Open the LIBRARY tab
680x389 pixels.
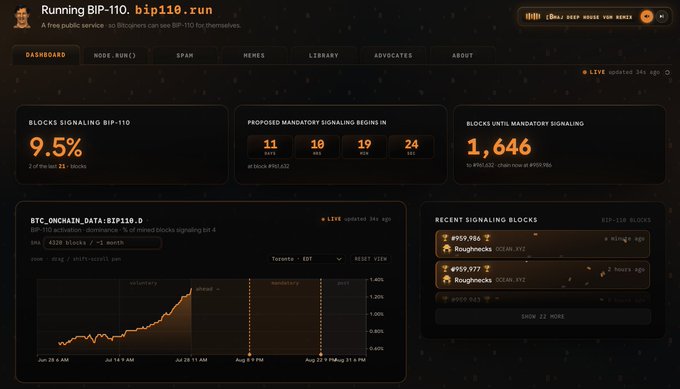tap(324, 56)
